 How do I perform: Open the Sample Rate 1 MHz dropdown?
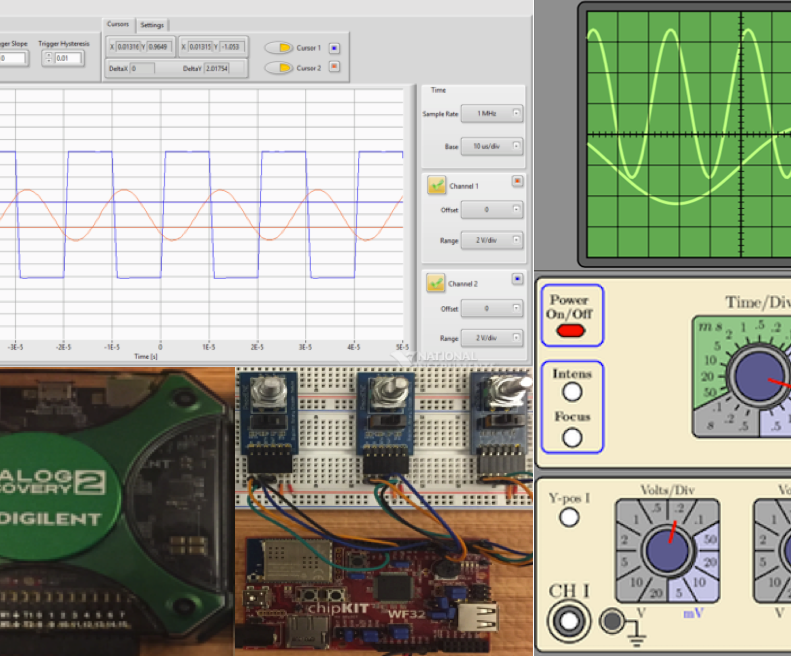click(x=491, y=114)
